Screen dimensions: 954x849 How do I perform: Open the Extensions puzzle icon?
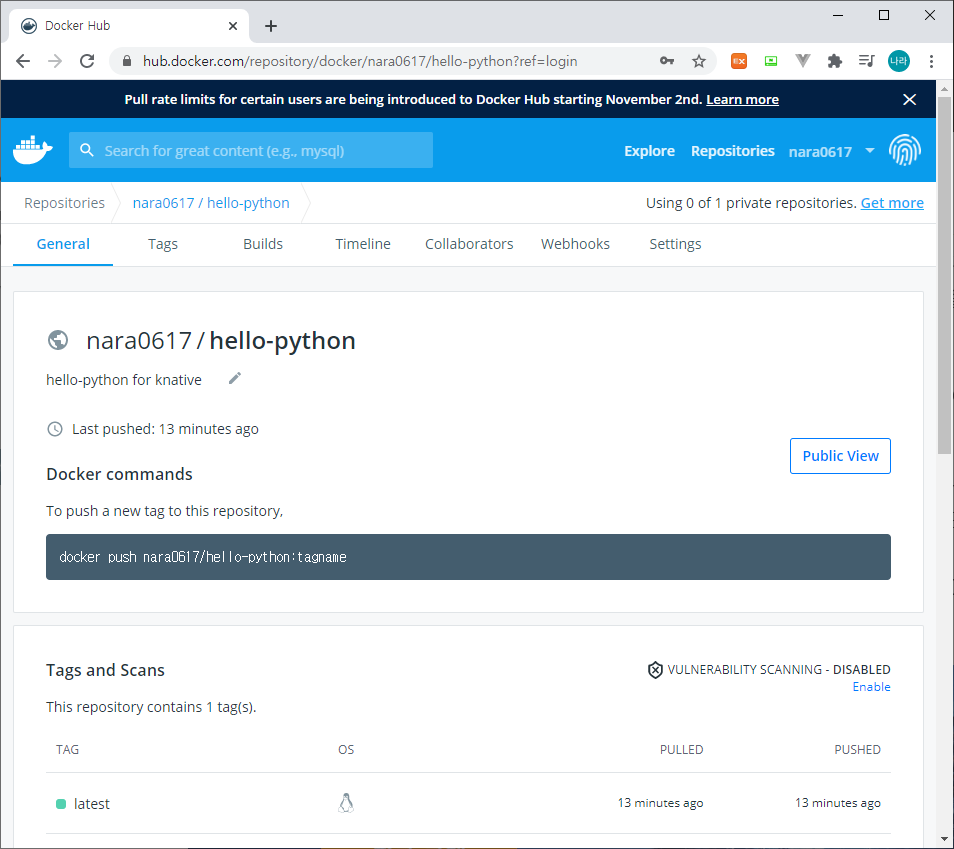(835, 61)
